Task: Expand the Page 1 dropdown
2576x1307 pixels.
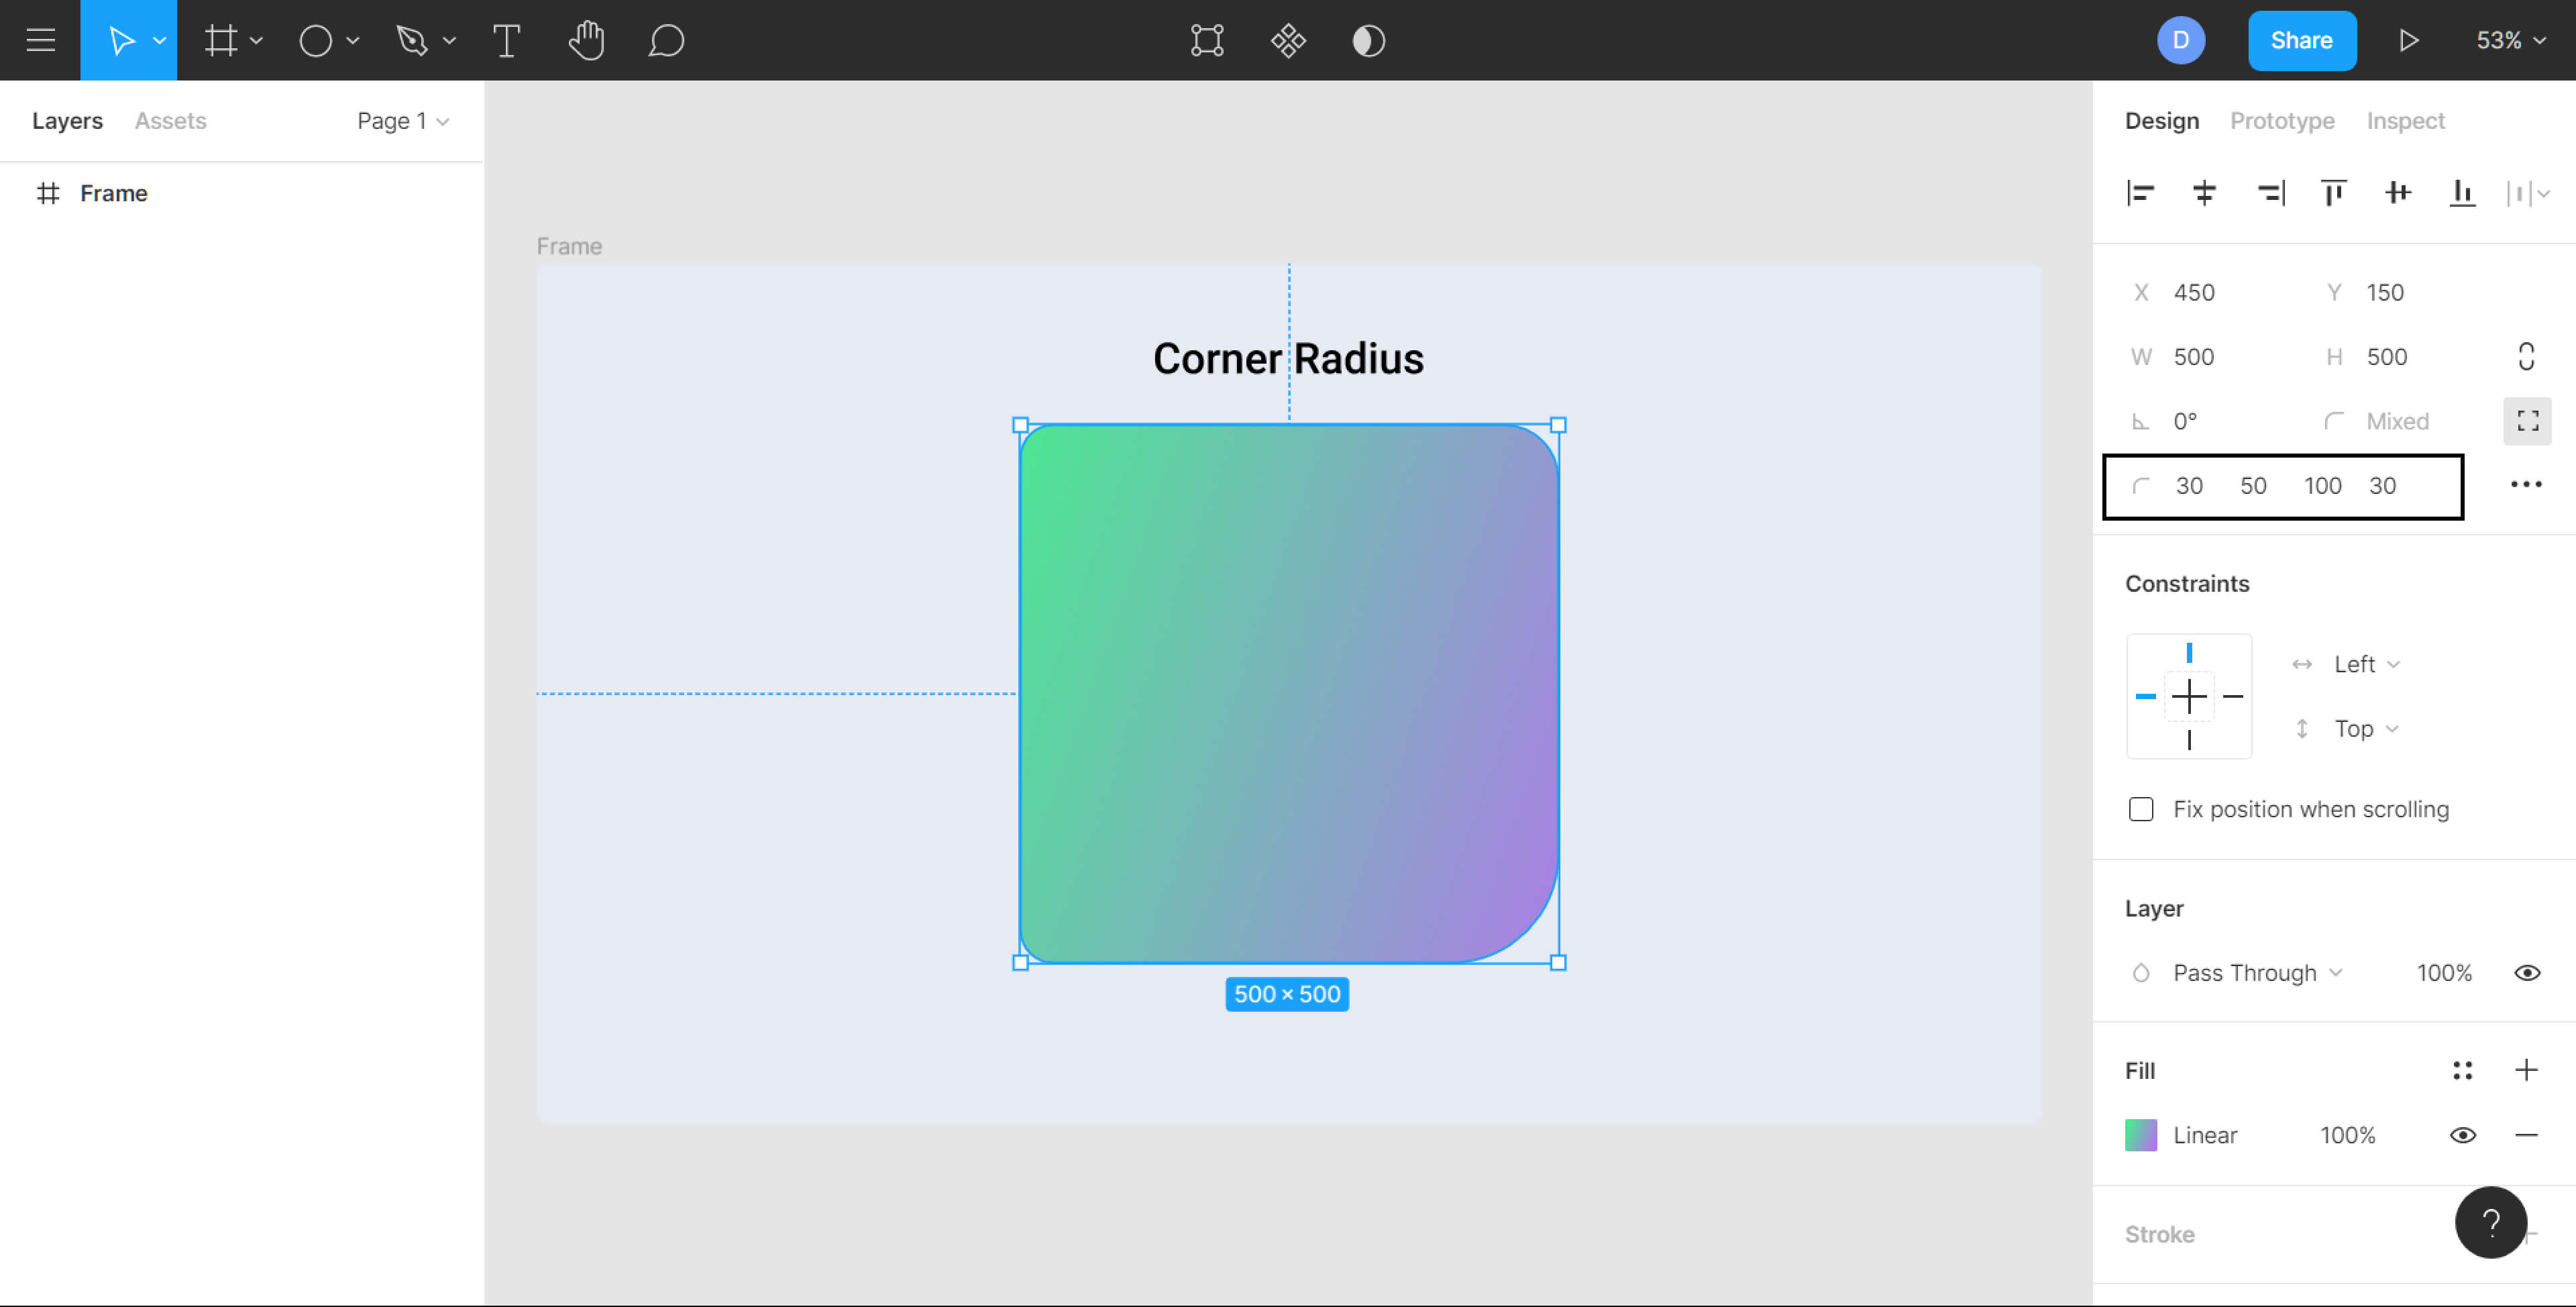Action: (x=403, y=121)
